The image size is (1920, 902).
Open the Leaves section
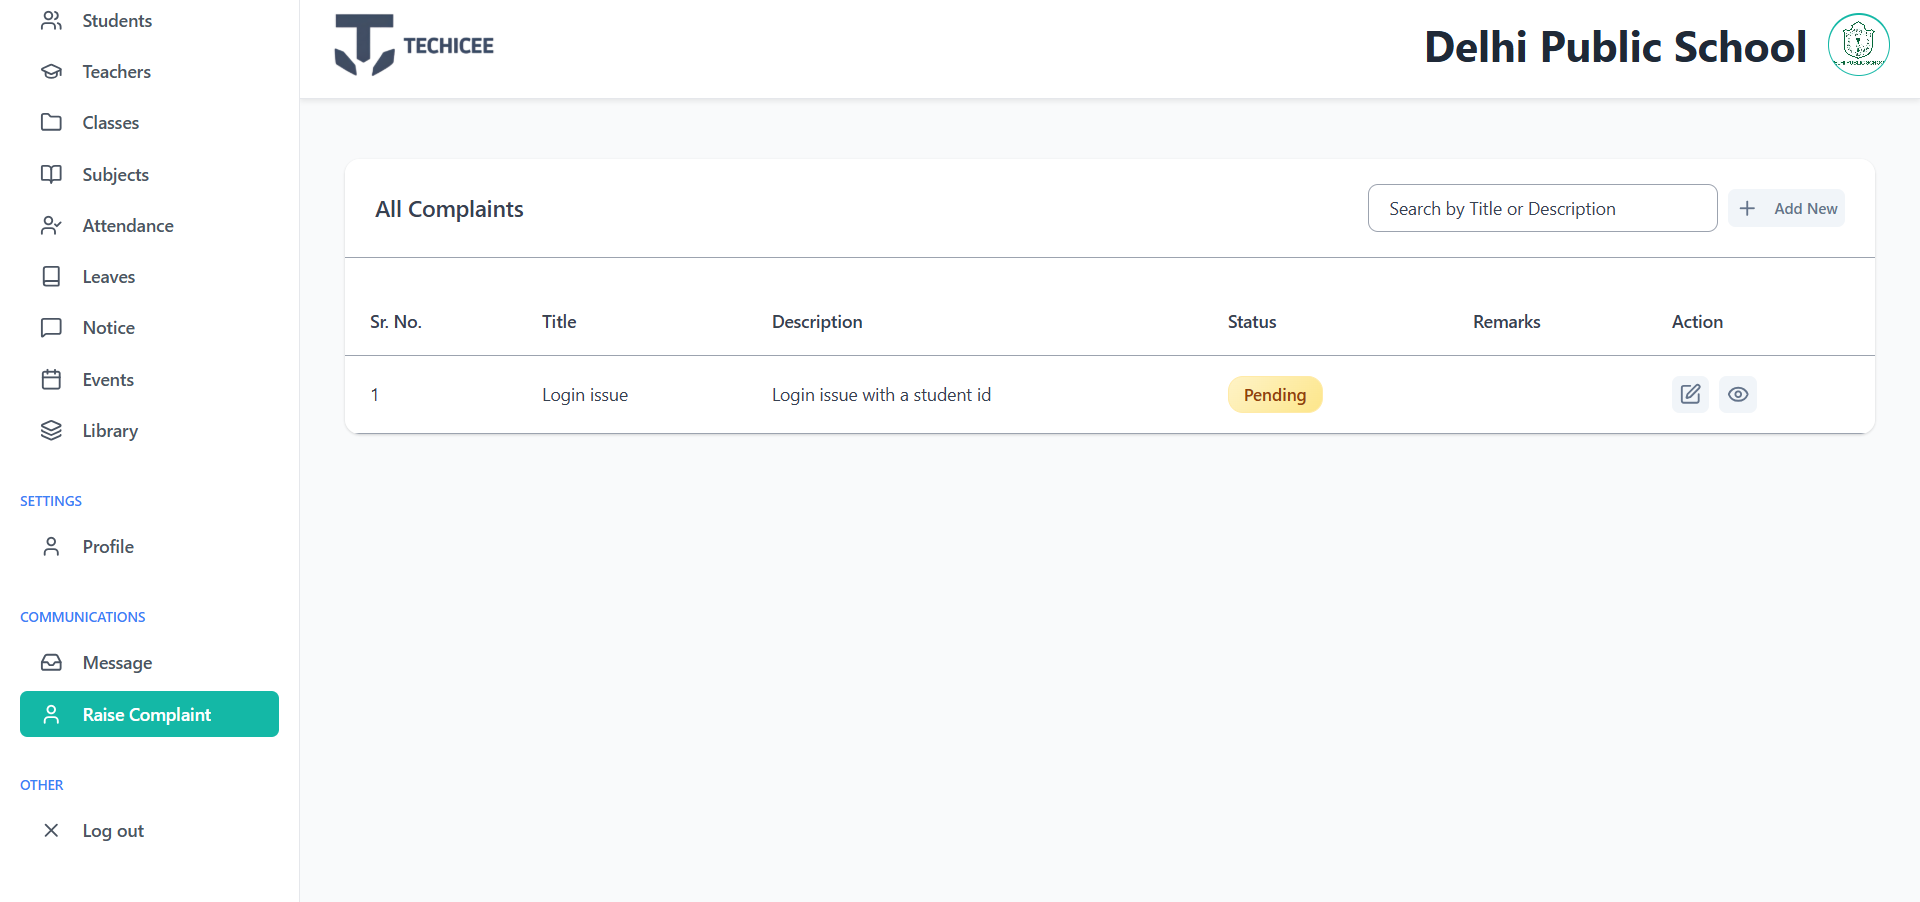108,277
